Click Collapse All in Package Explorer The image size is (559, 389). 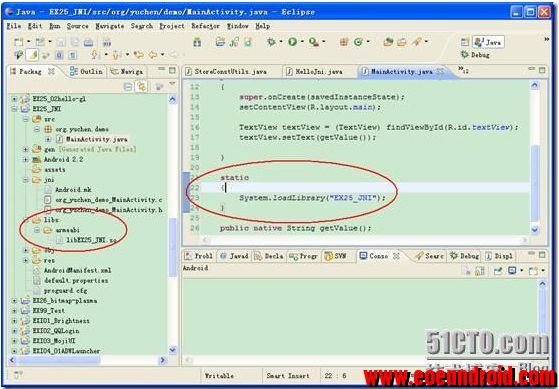[128, 86]
